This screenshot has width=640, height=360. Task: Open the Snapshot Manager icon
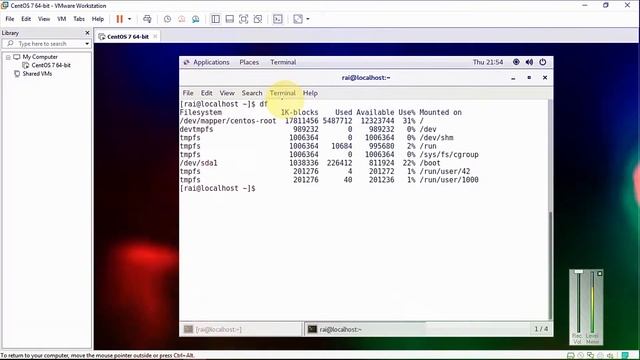[196, 19]
